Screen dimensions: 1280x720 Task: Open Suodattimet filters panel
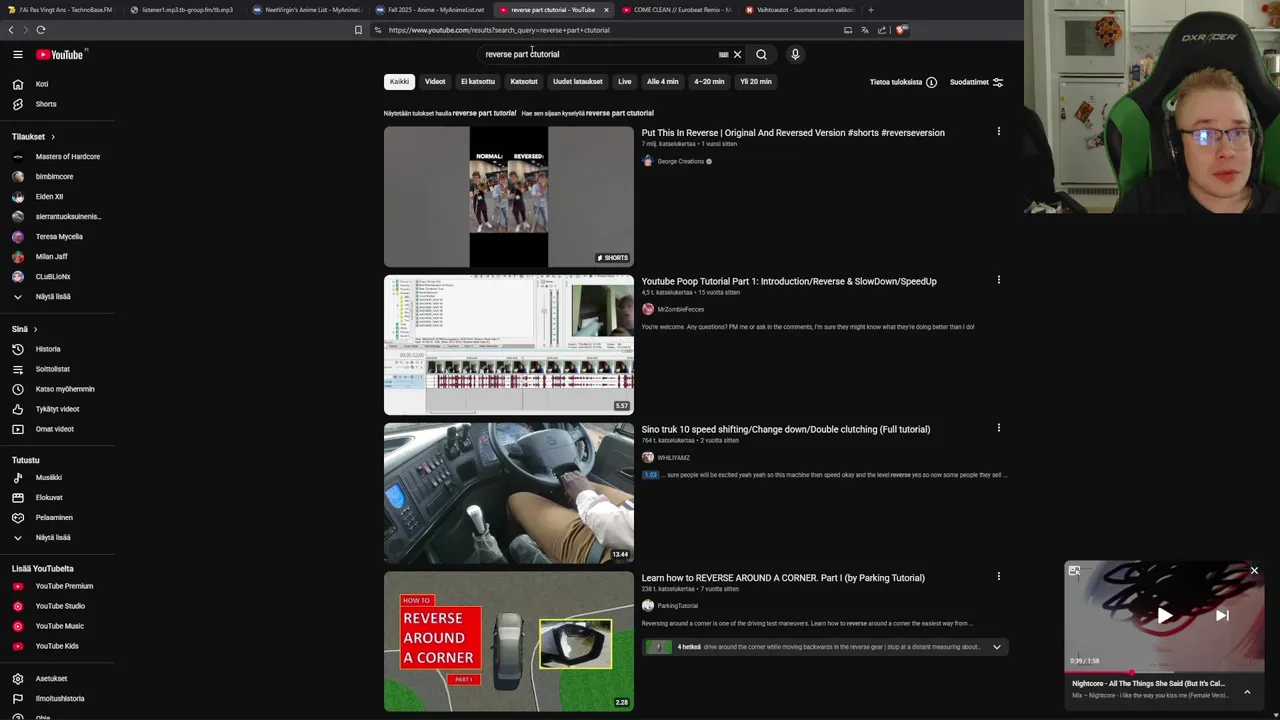[x=976, y=82]
